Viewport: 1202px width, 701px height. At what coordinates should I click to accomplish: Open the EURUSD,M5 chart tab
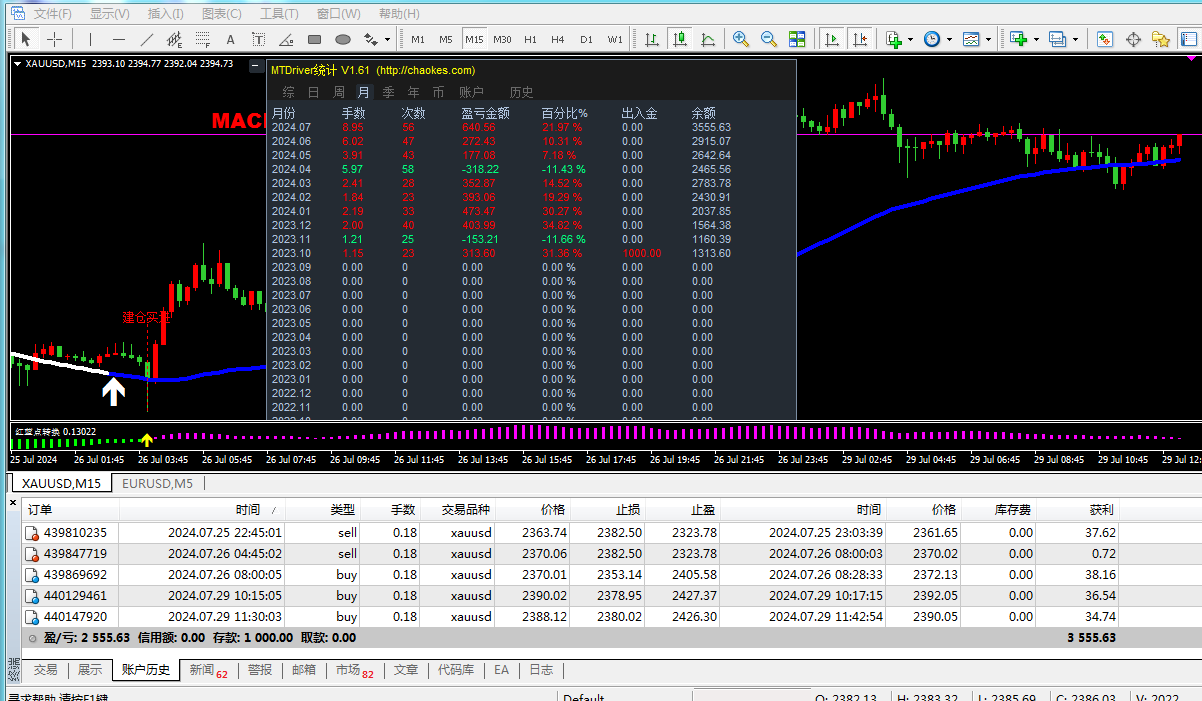coord(157,483)
